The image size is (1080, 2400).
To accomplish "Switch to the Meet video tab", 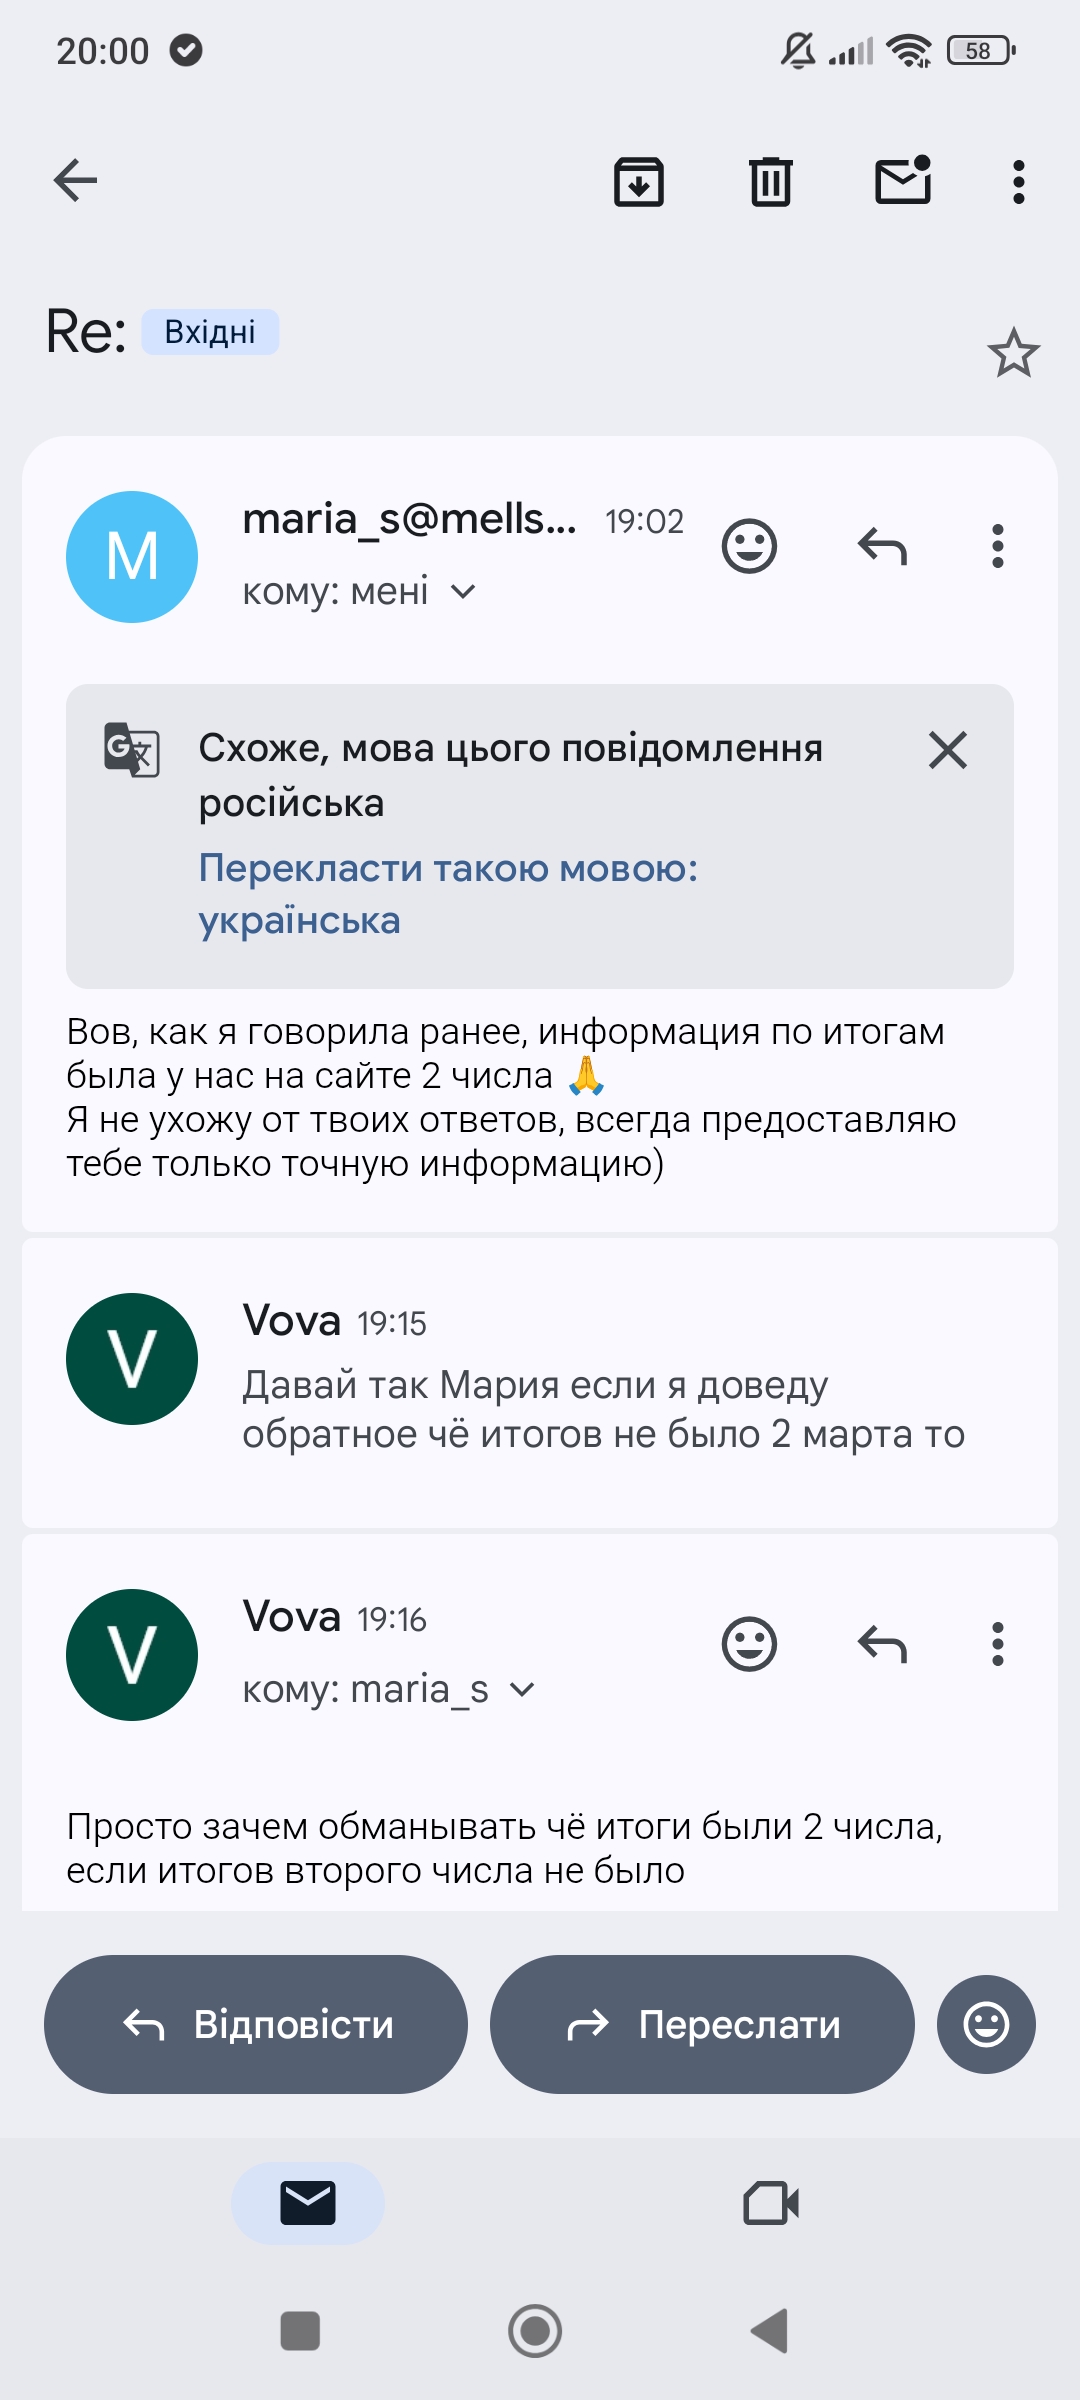I will click(771, 2203).
